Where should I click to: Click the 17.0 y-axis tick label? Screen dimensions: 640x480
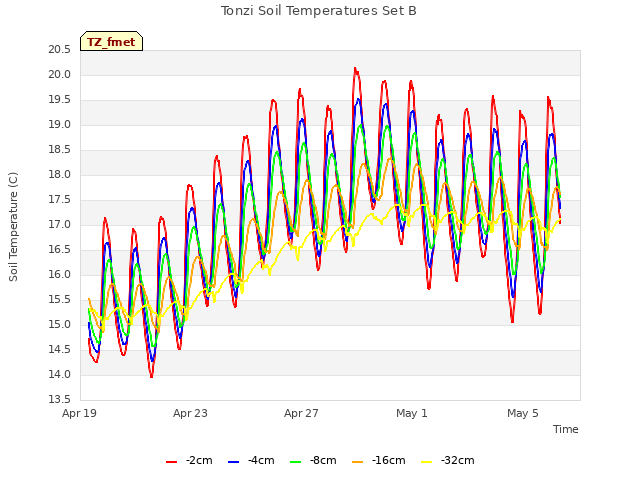(x=60, y=224)
